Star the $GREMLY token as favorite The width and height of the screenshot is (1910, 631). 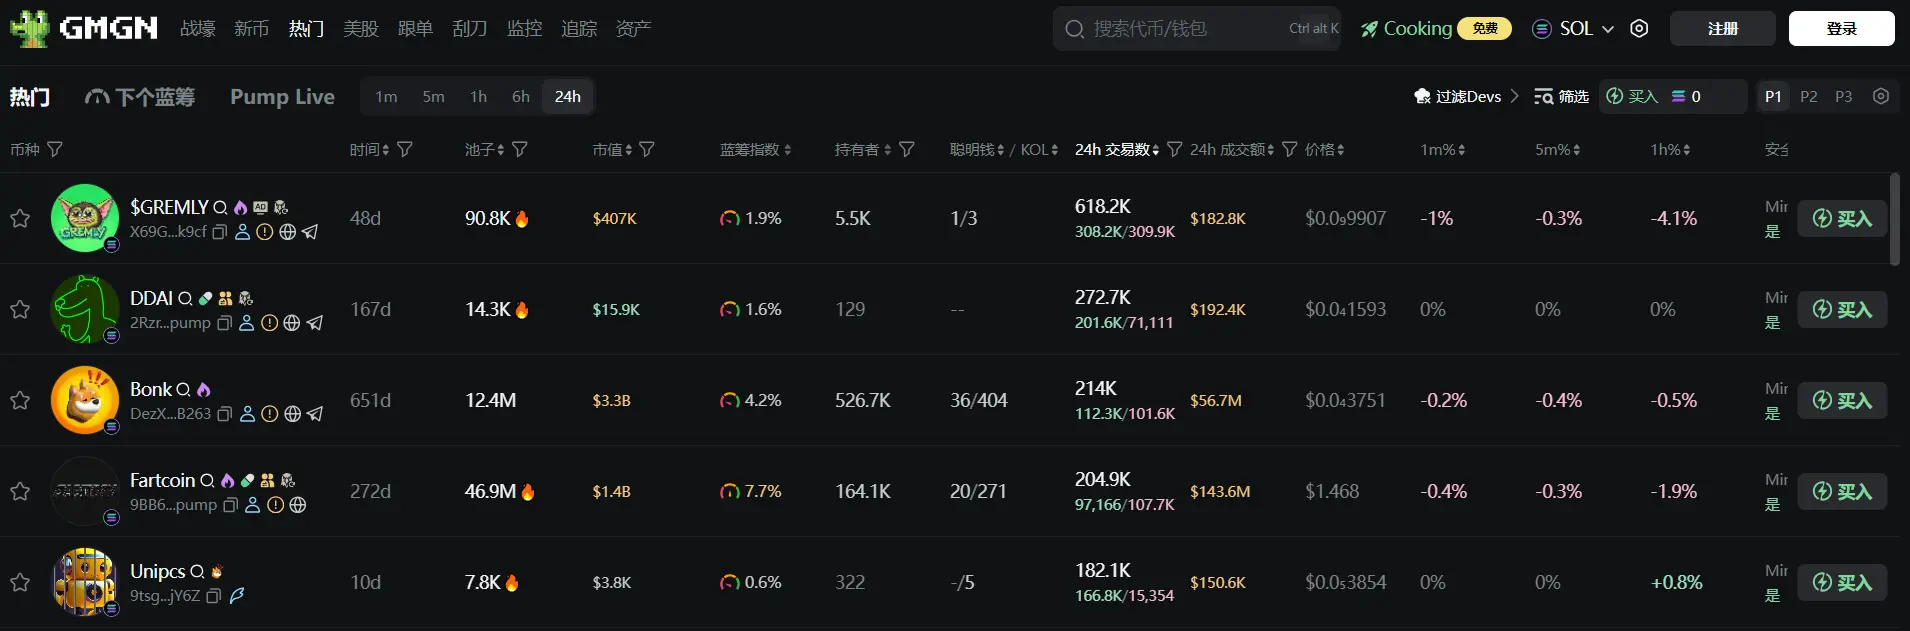point(20,218)
